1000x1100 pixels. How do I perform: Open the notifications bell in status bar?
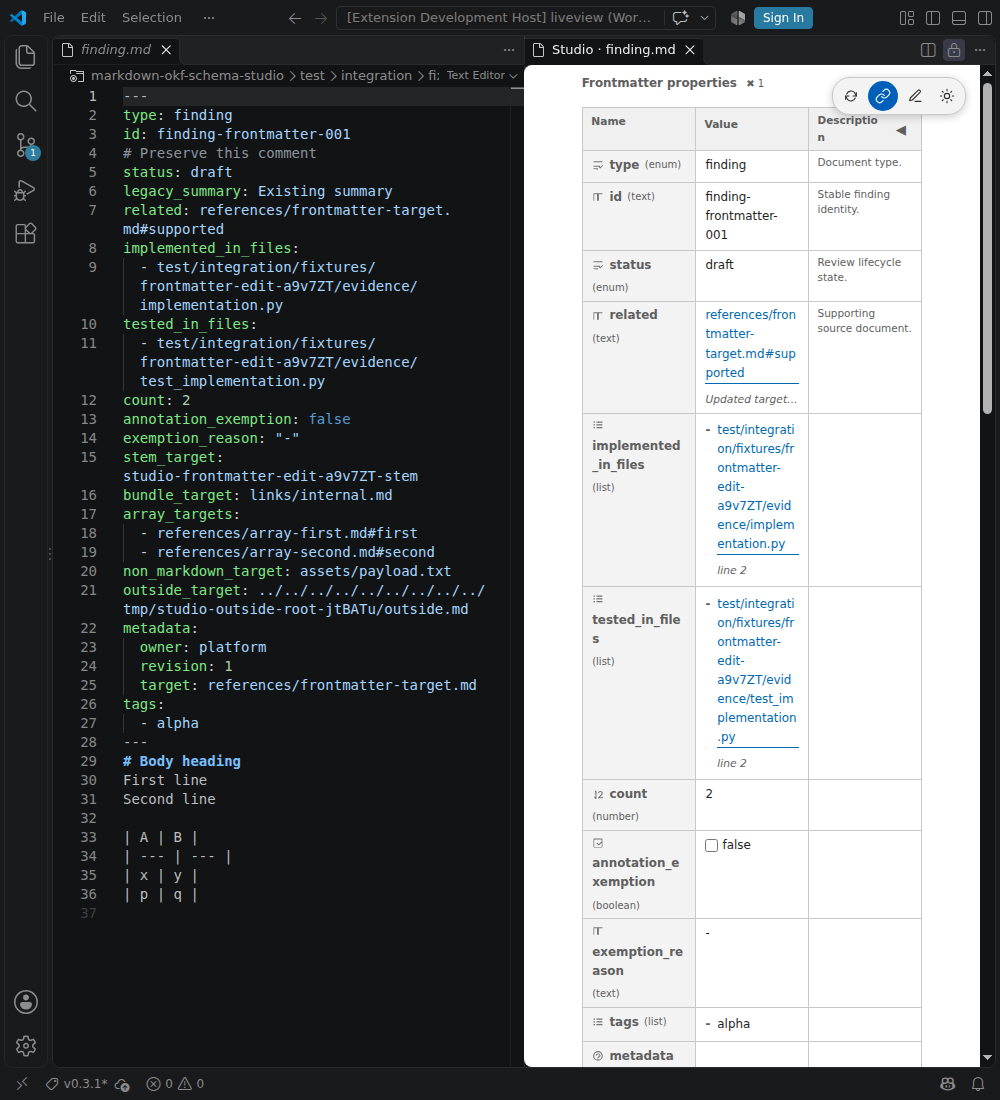click(x=978, y=1084)
